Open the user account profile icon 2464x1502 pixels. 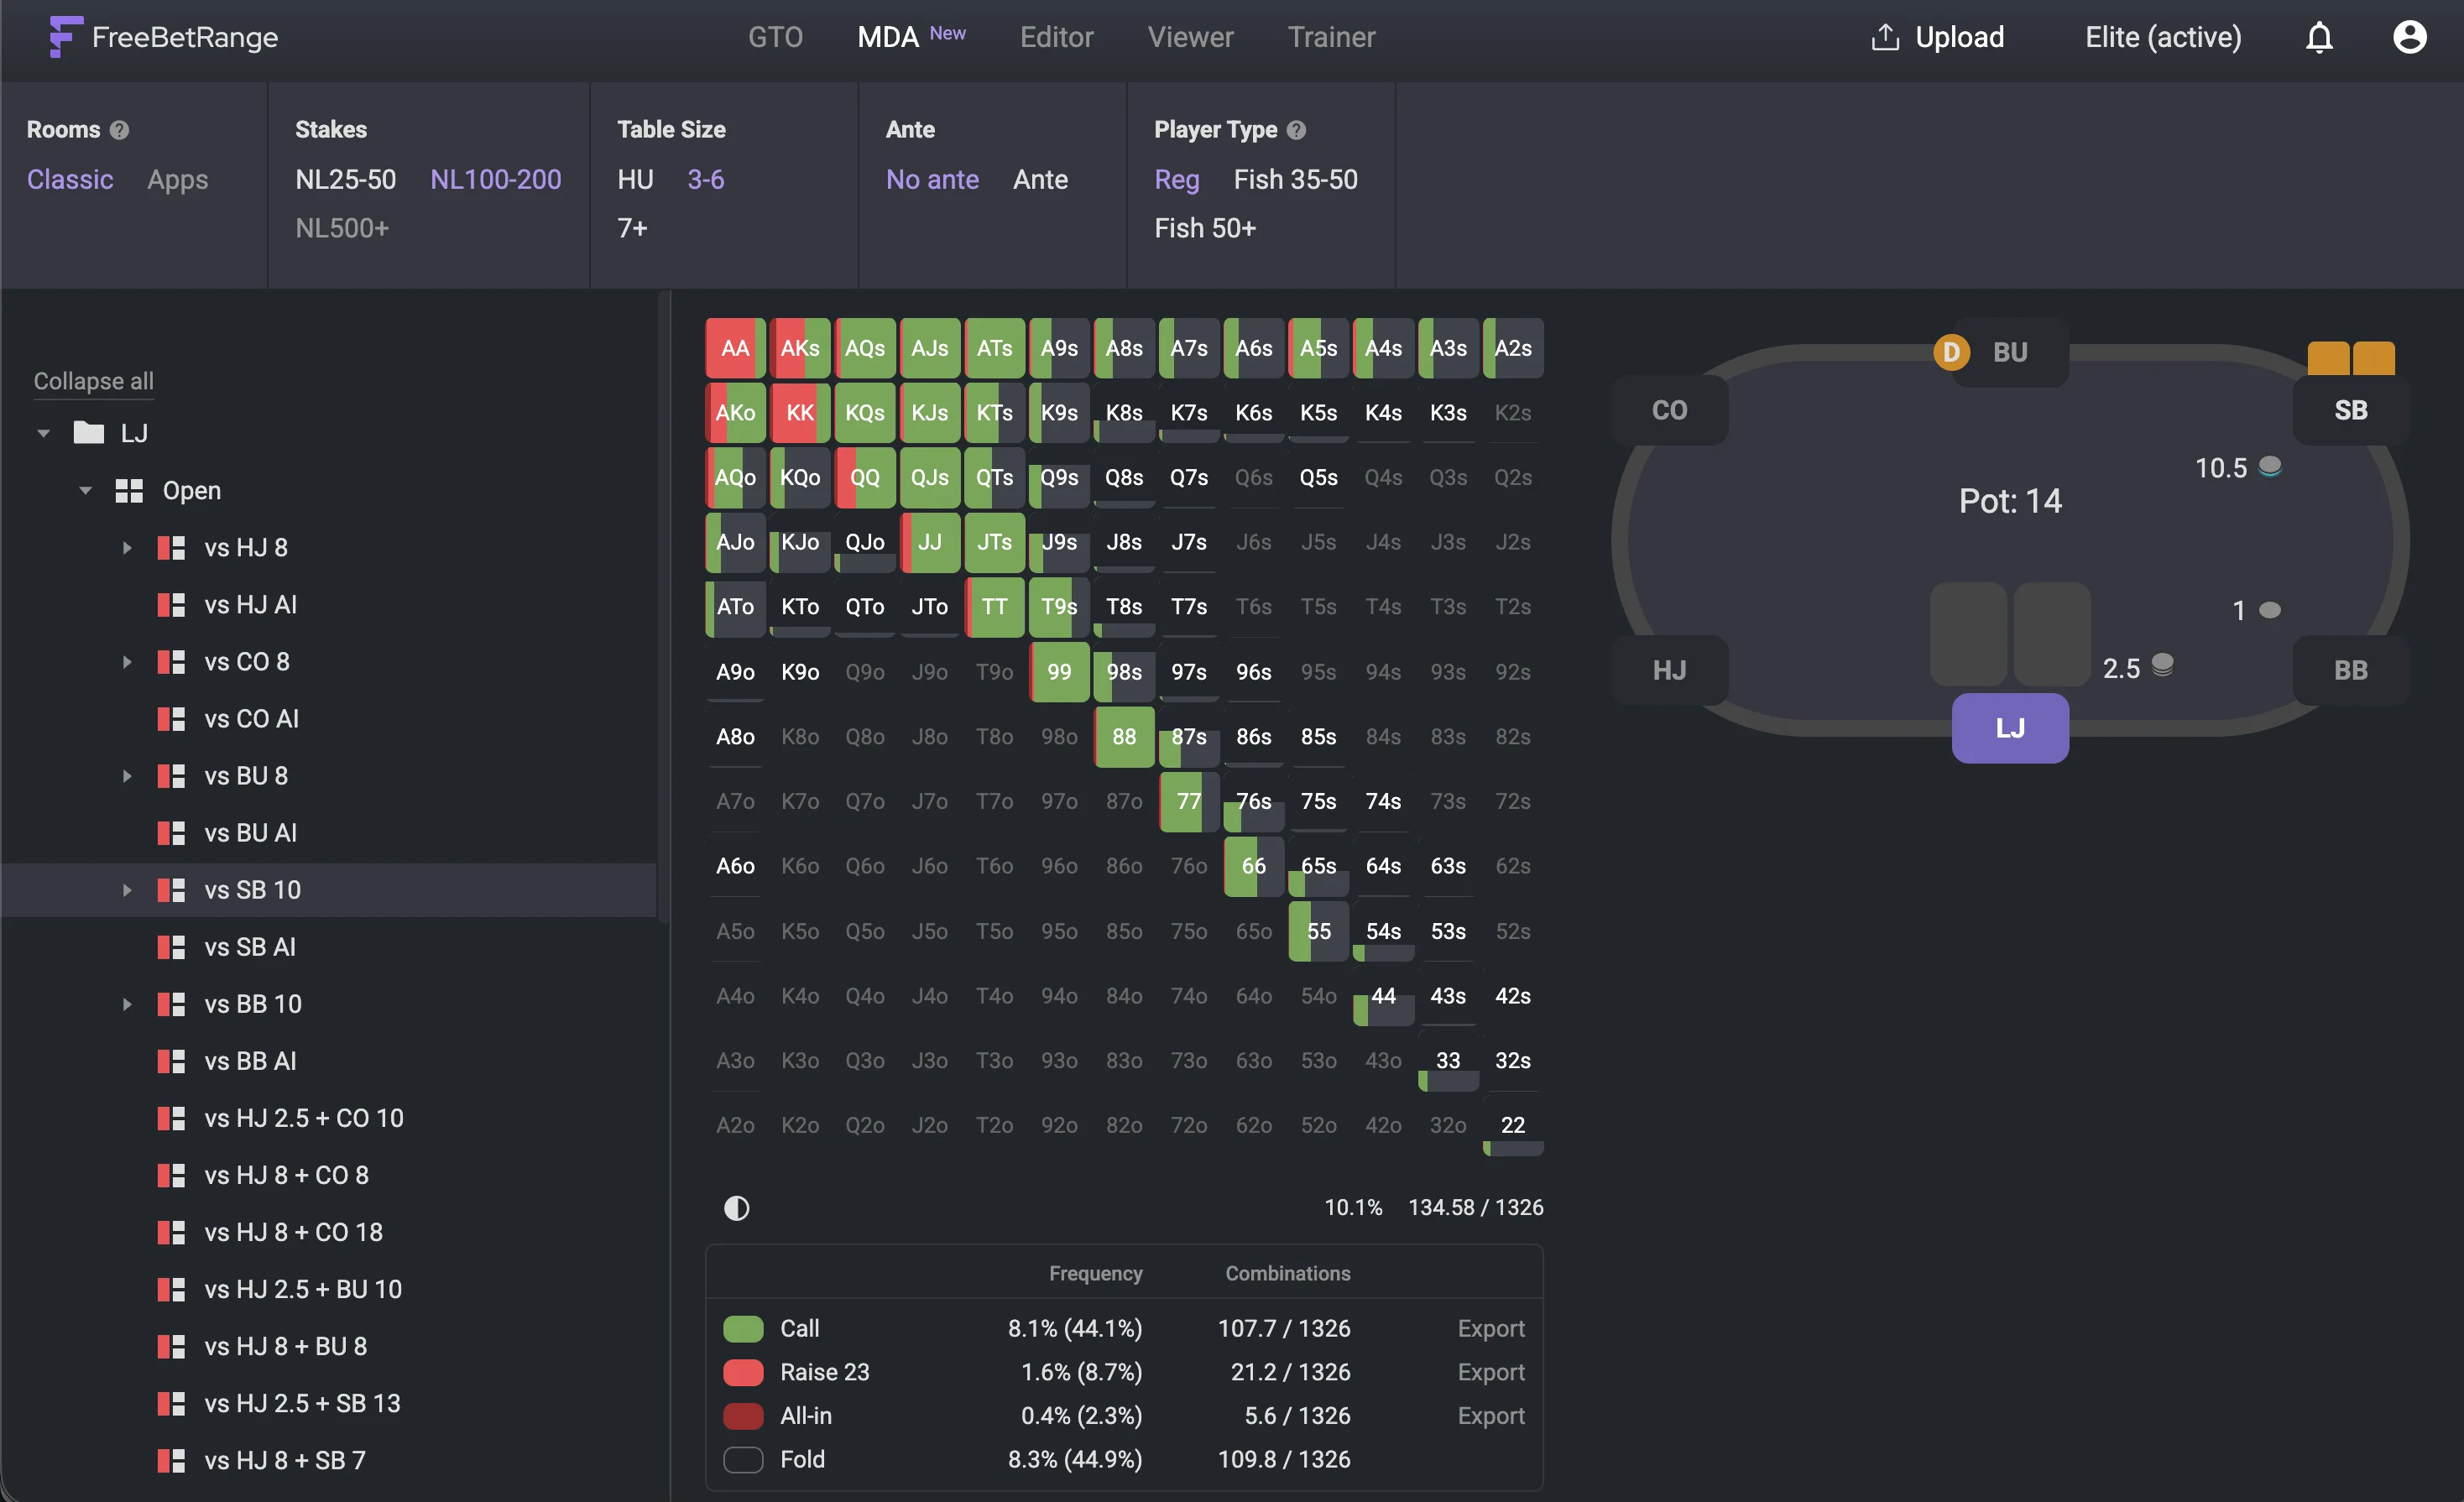[x=2409, y=37]
